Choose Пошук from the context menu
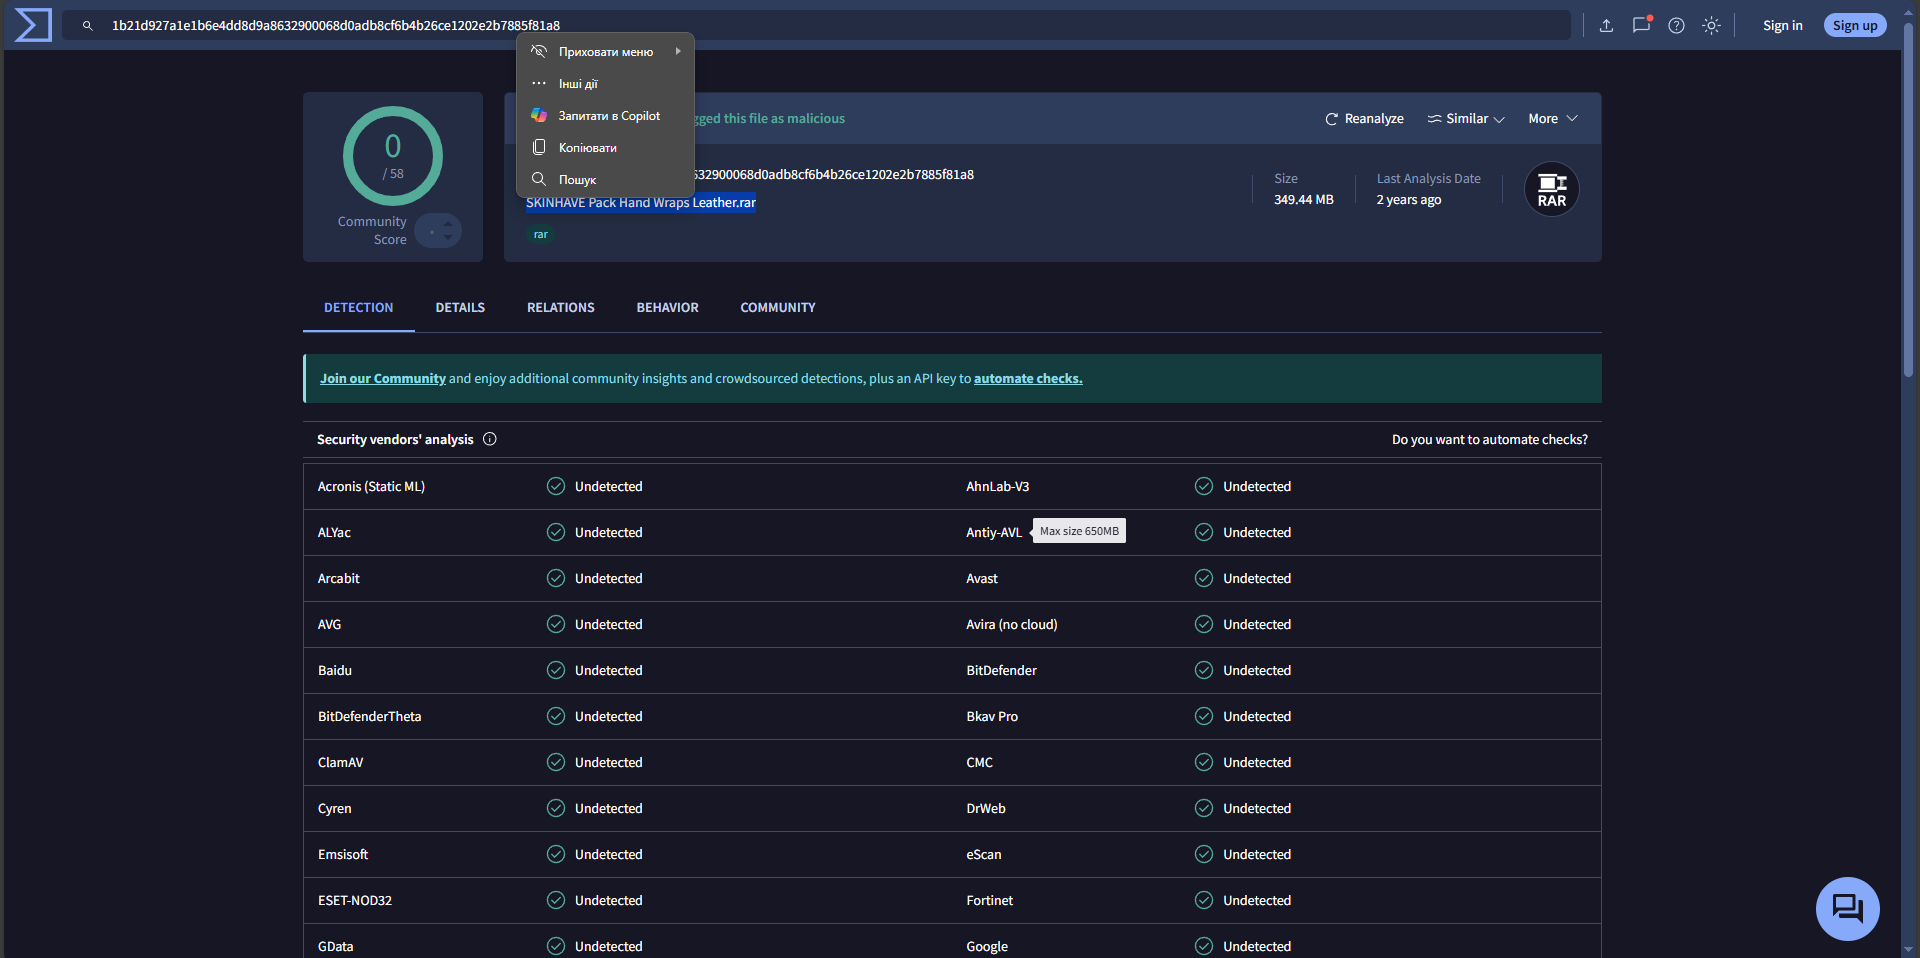The width and height of the screenshot is (1920, 958). point(605,180)
